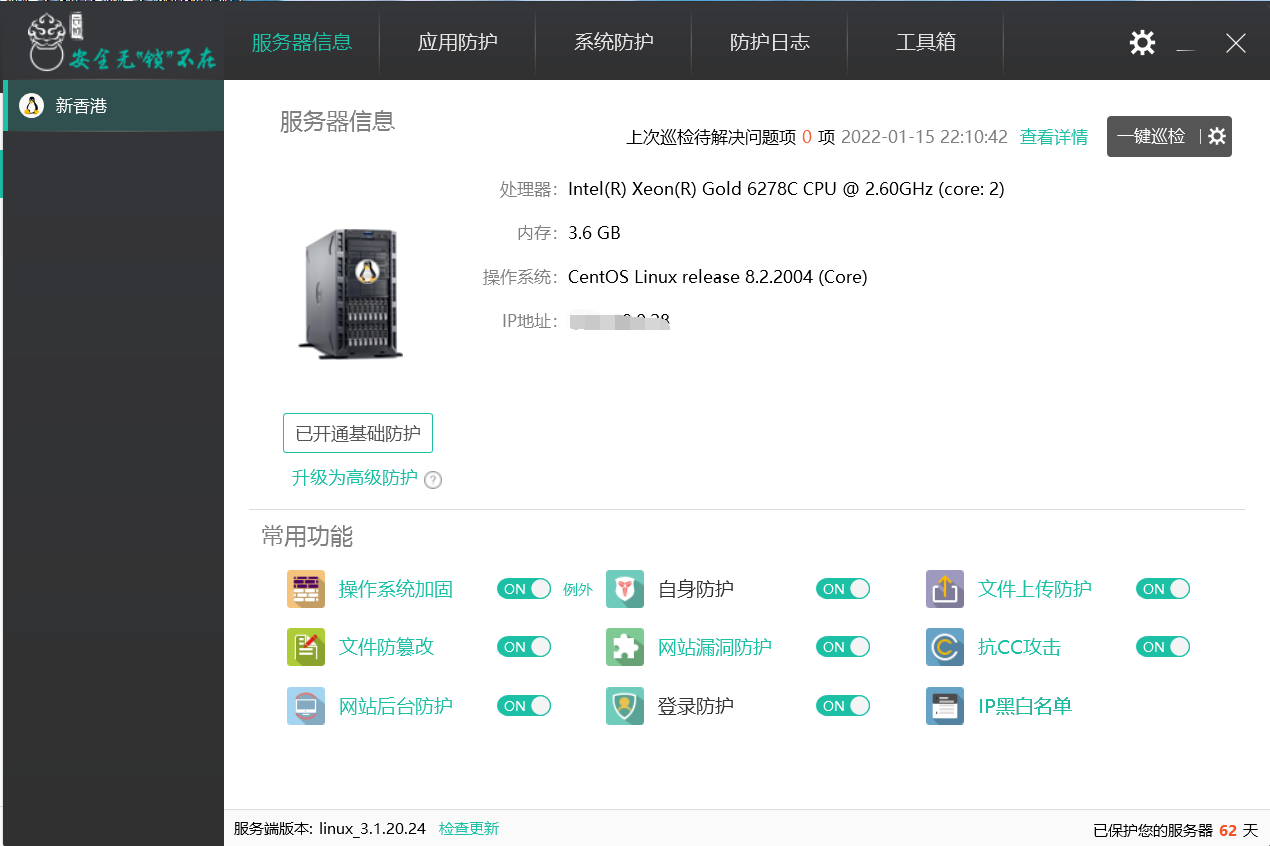The image size is (1270, 846).
Task: Switch to 防护日志 tab
Action: pos(769,42)
